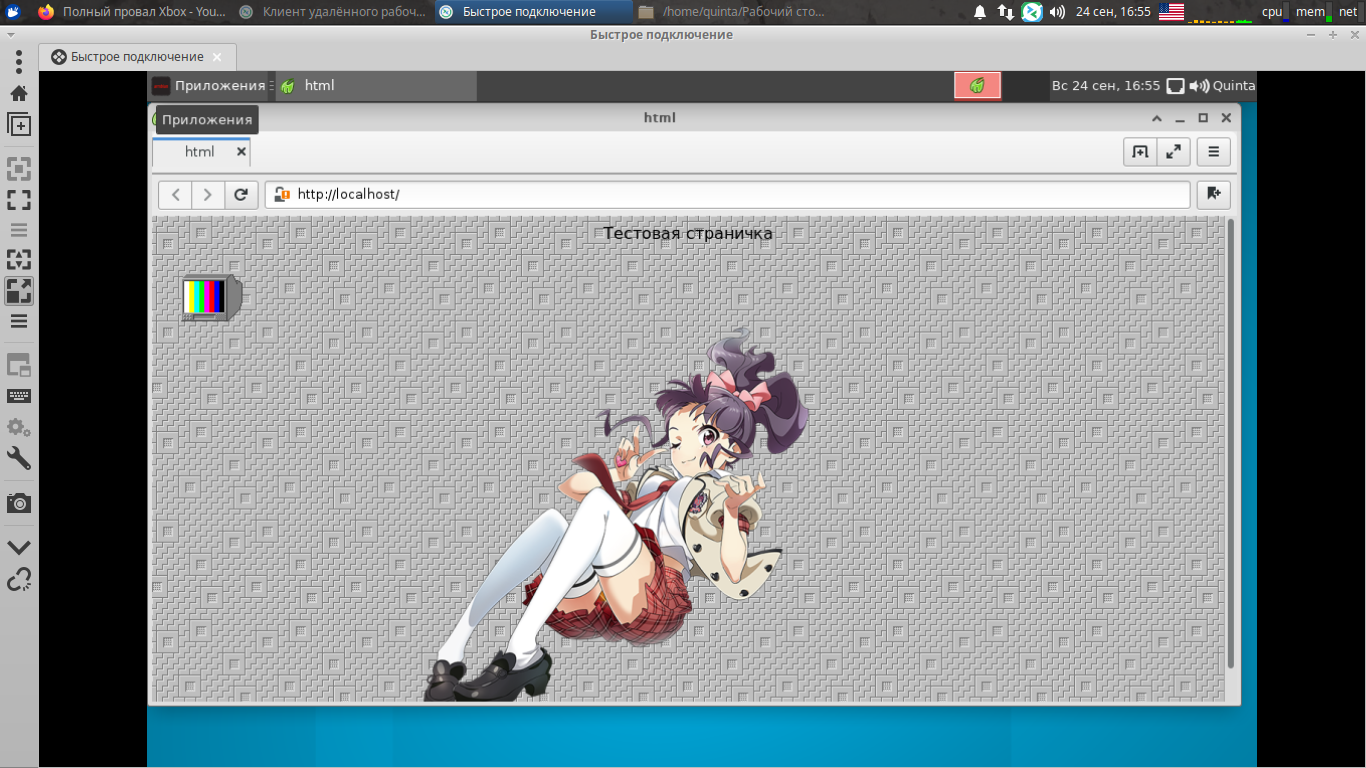Image resolution: width=1366 pixels, height=768 pixels.
Task: Open the home icon in Remmina sidebar
Action: point(19,93)
